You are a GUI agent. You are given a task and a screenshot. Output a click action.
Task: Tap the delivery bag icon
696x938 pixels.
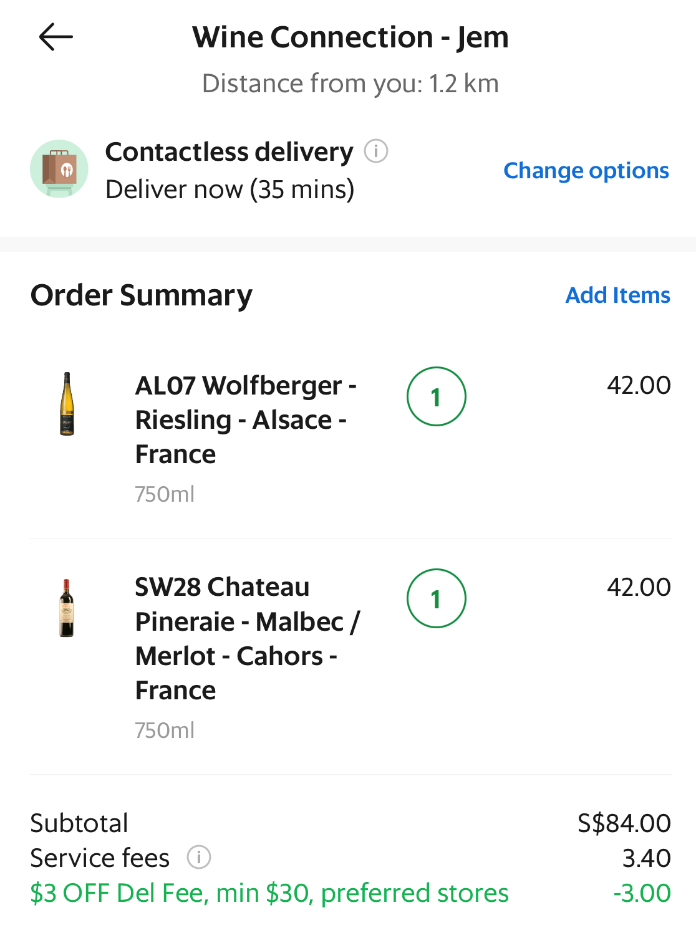pyautogui.click(x=59, y=169)
